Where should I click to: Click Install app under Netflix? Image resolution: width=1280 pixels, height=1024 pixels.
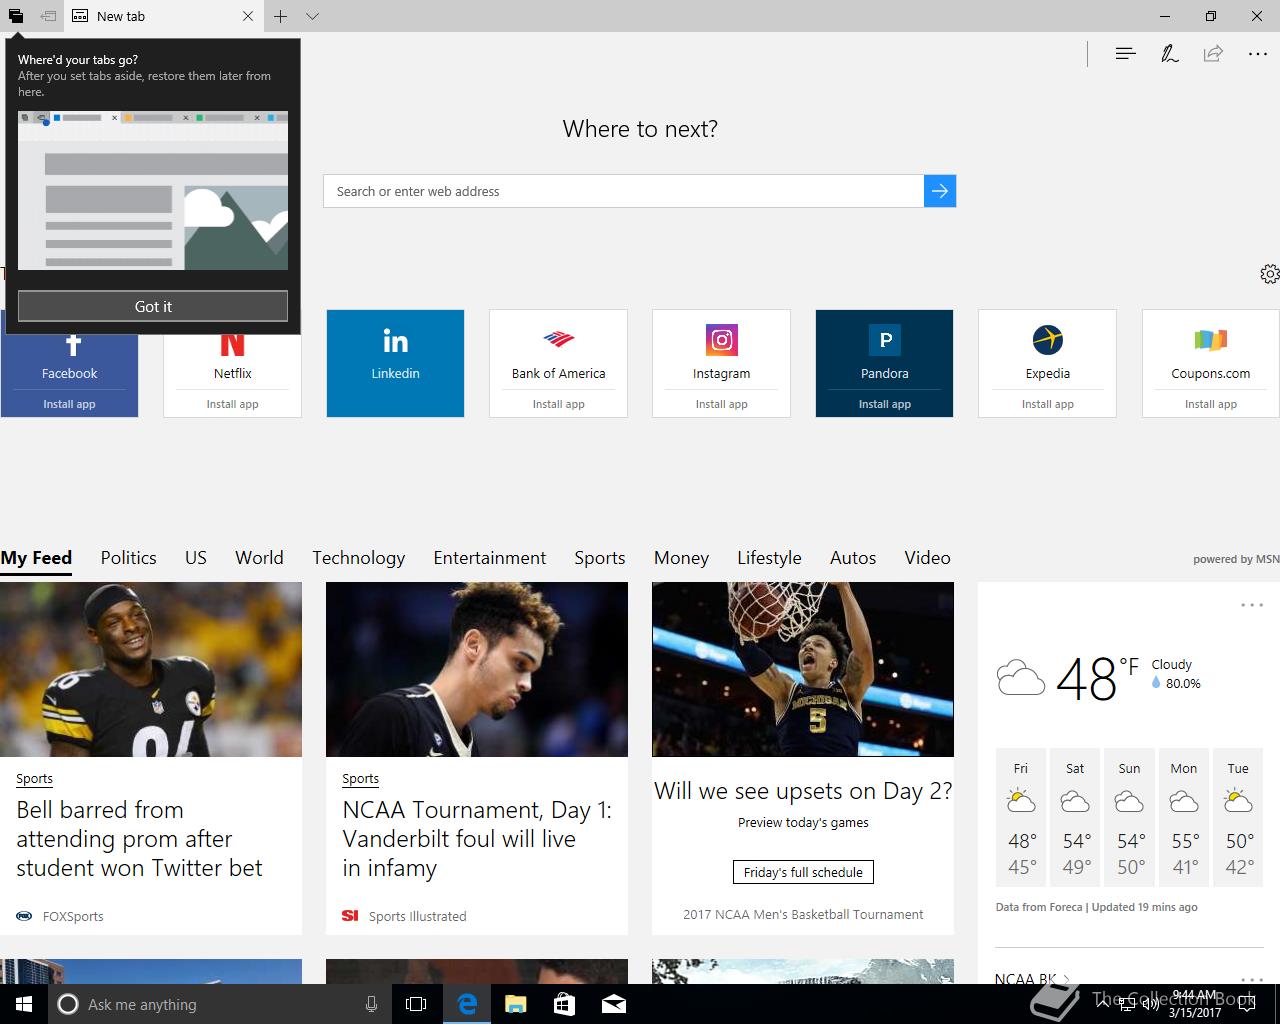tap(232, 404)
